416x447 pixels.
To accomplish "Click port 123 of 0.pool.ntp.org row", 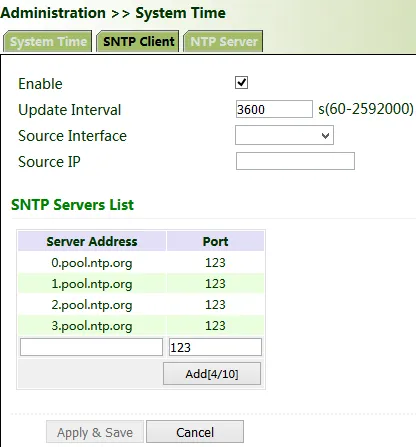I will tap(215, 263).
